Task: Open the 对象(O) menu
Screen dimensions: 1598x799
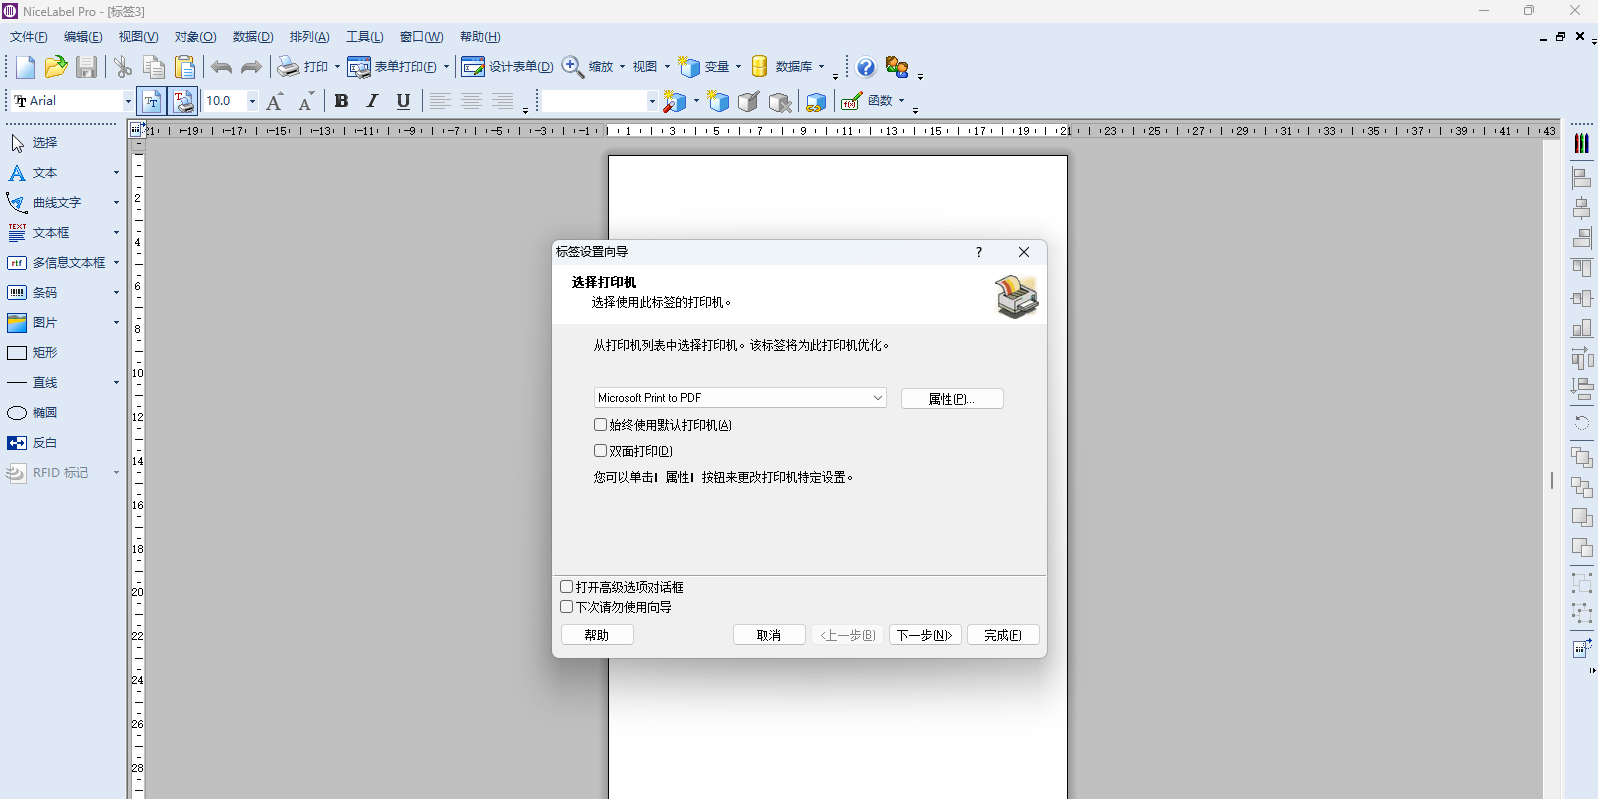Action: [x=195, y=37]
